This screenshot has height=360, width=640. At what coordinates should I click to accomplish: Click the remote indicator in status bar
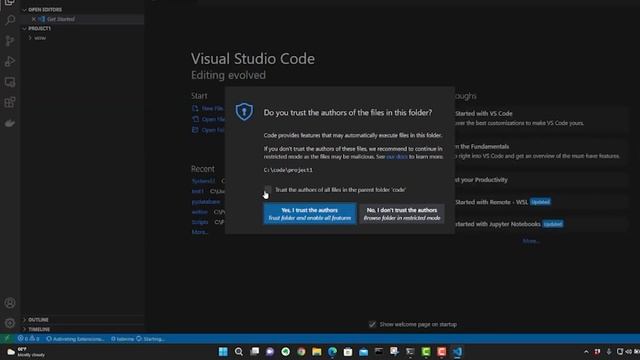tap(7, 339)
